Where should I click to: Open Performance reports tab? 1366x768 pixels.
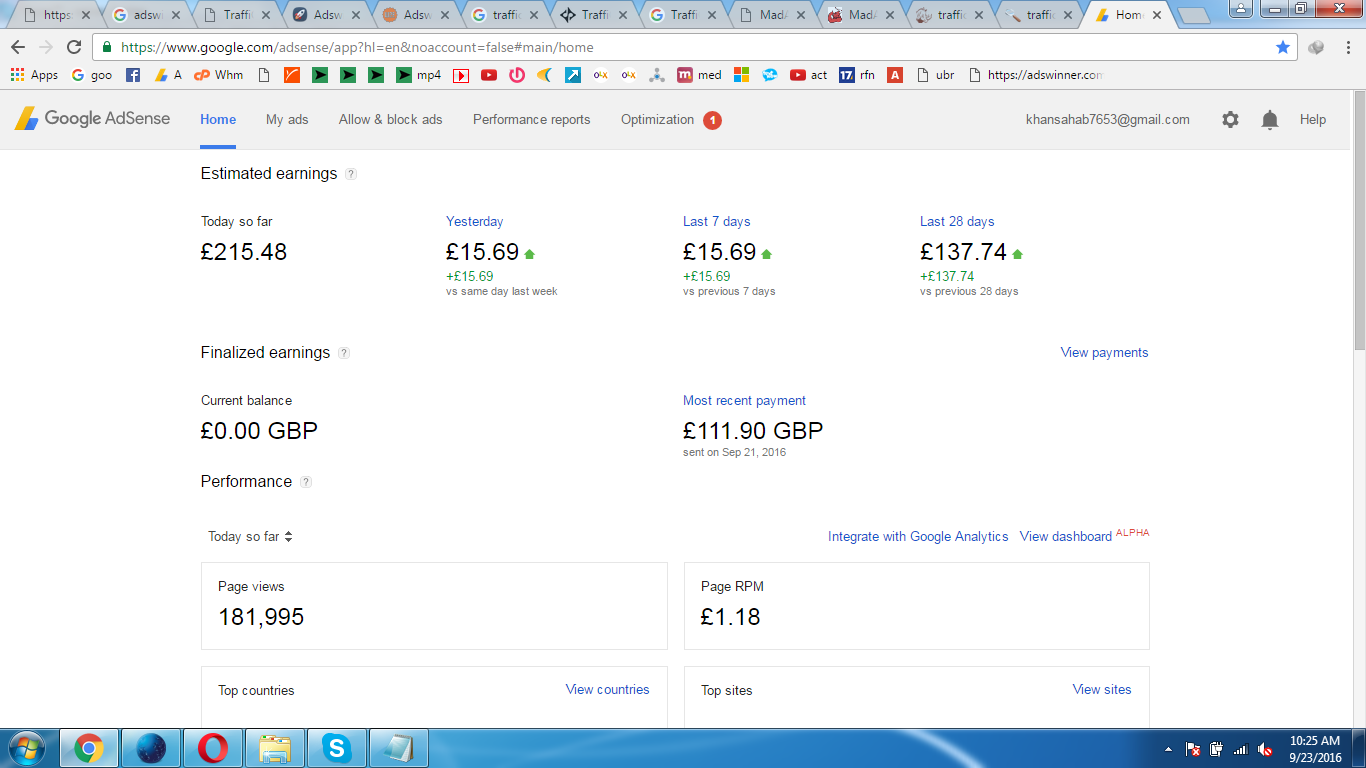pos(532,119)
